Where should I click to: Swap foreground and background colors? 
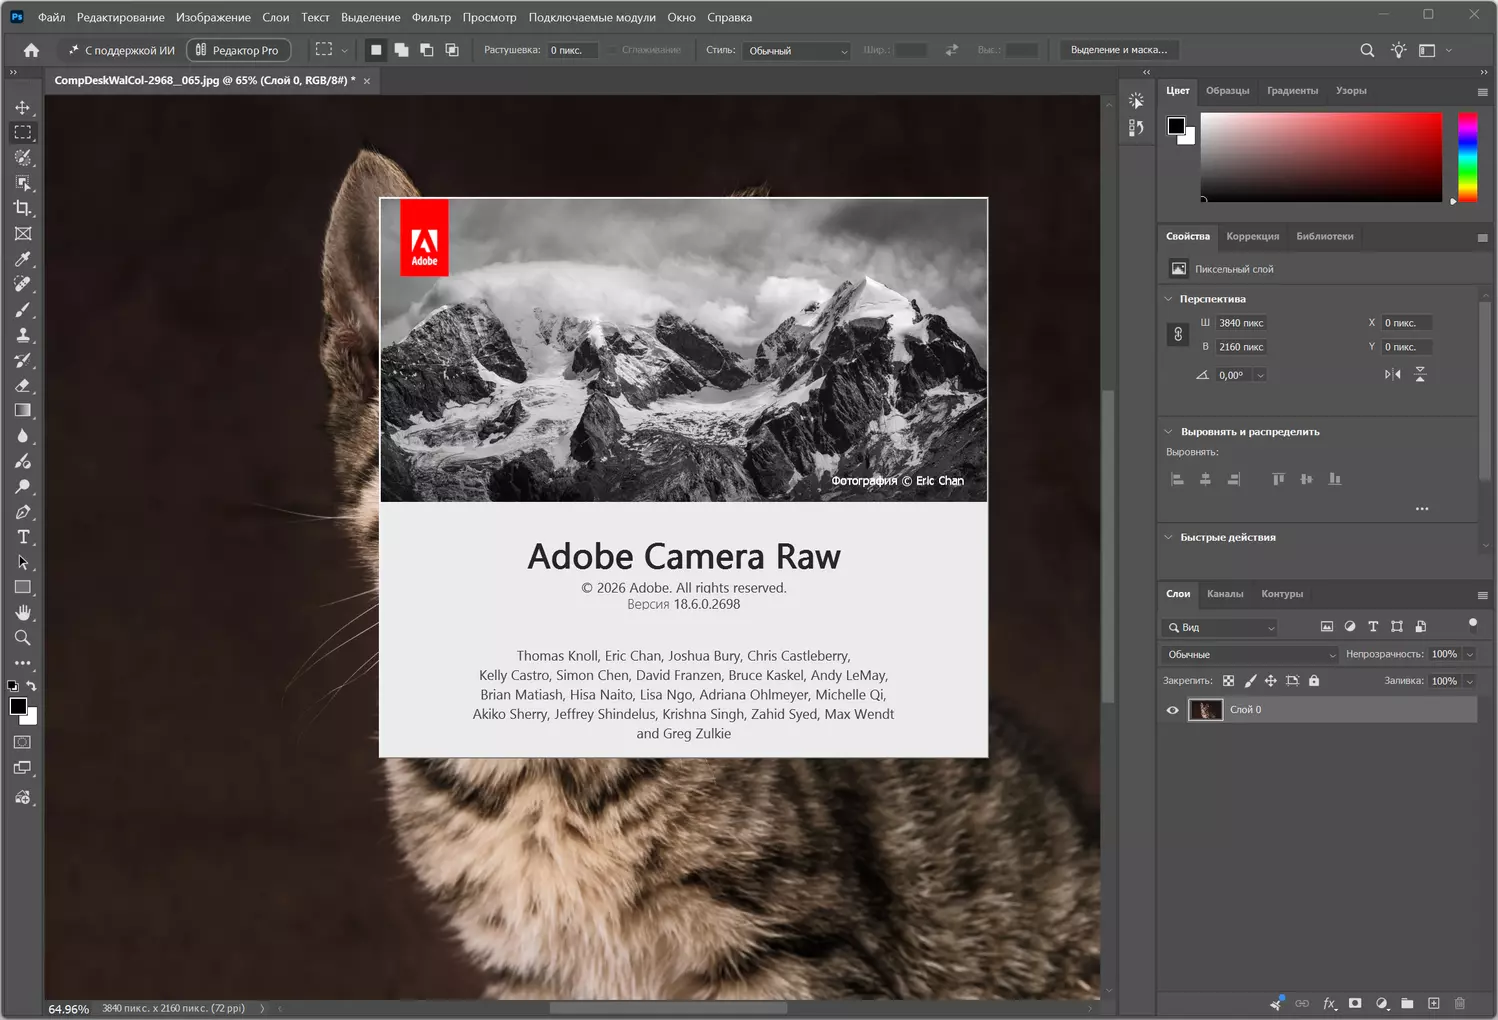(x=32, y=686)
